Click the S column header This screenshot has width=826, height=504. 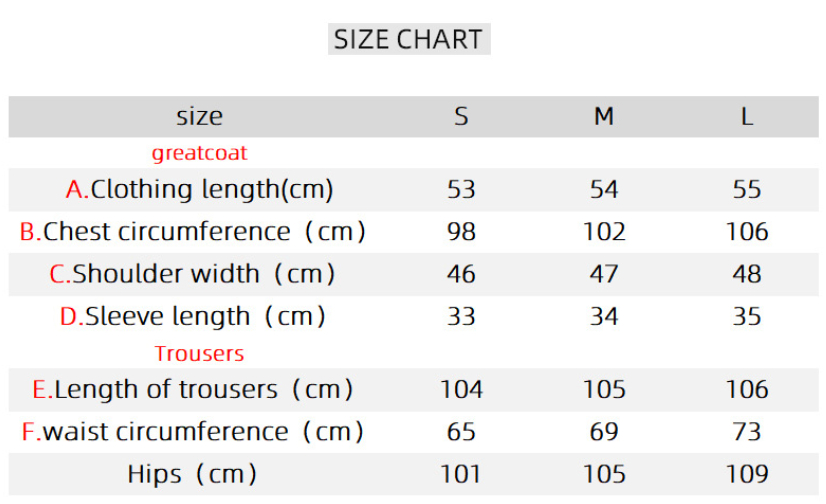point(461,117)
